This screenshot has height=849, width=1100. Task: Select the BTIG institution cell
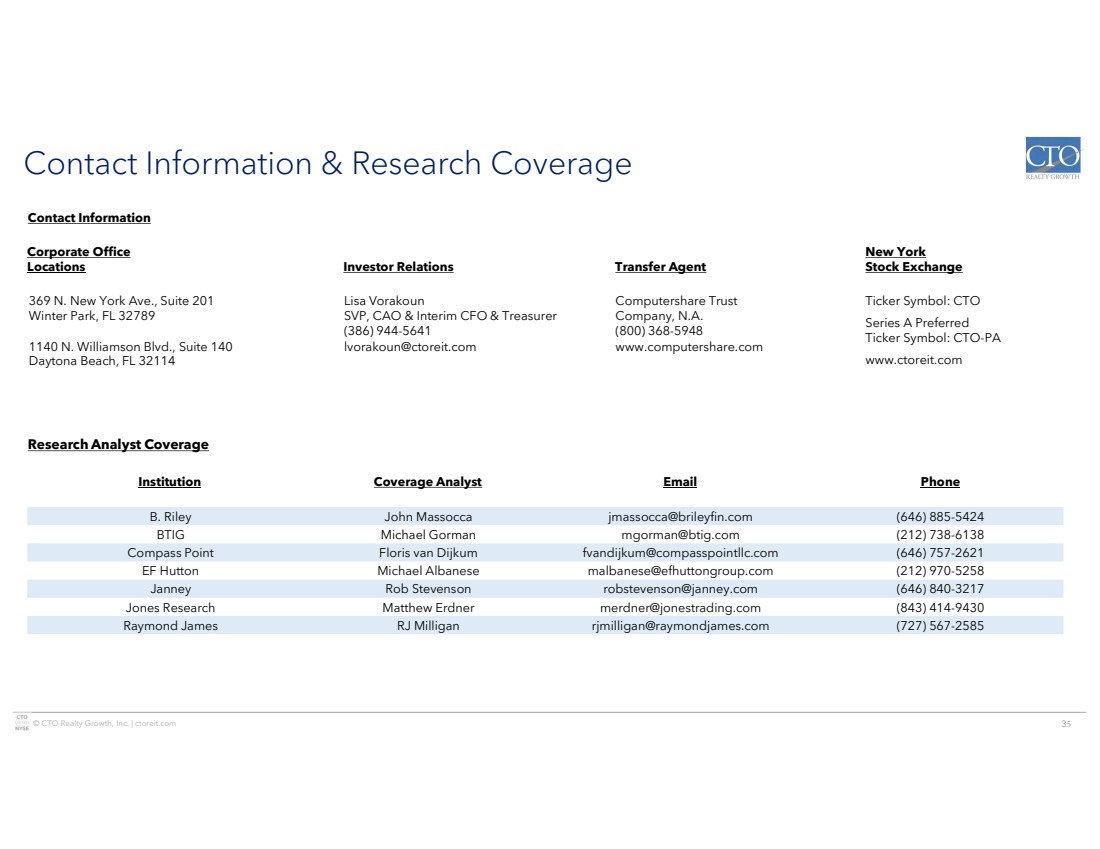point(170,535)
